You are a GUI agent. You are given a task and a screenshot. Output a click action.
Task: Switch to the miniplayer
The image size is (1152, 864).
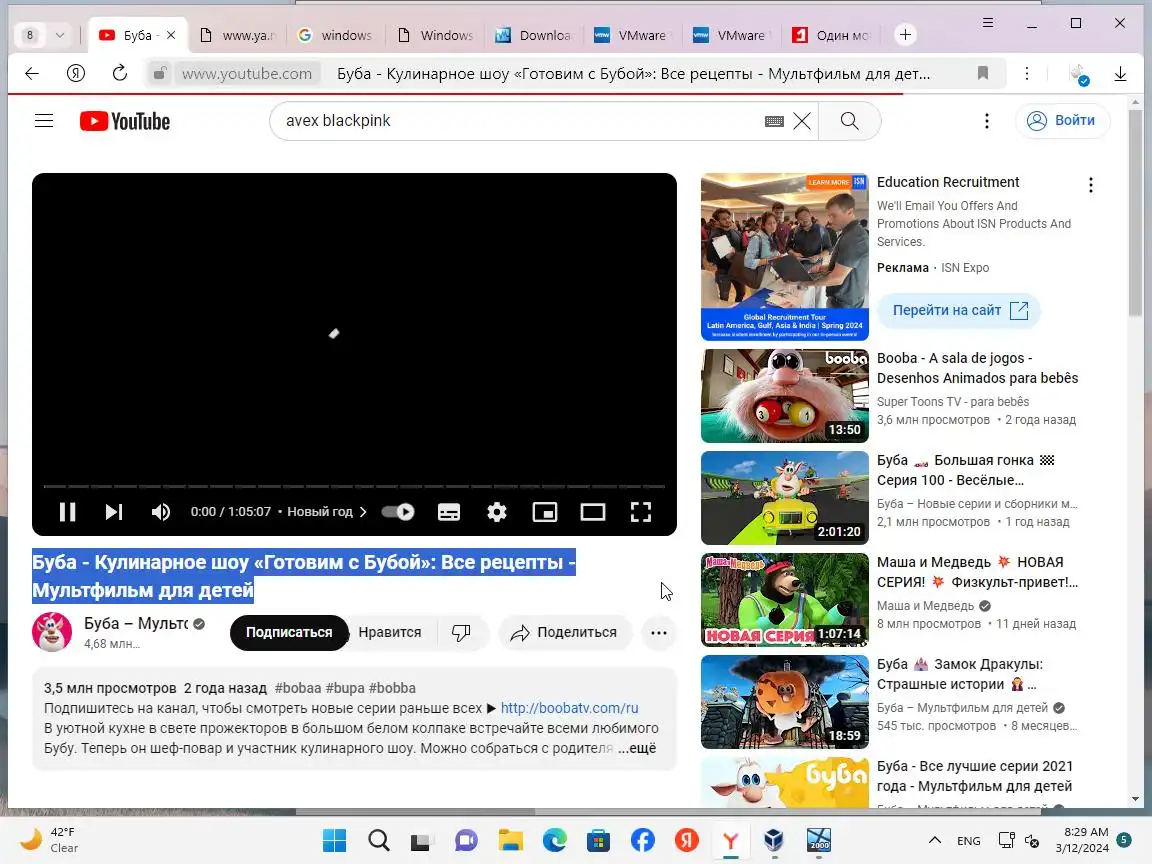click(544, 511)
